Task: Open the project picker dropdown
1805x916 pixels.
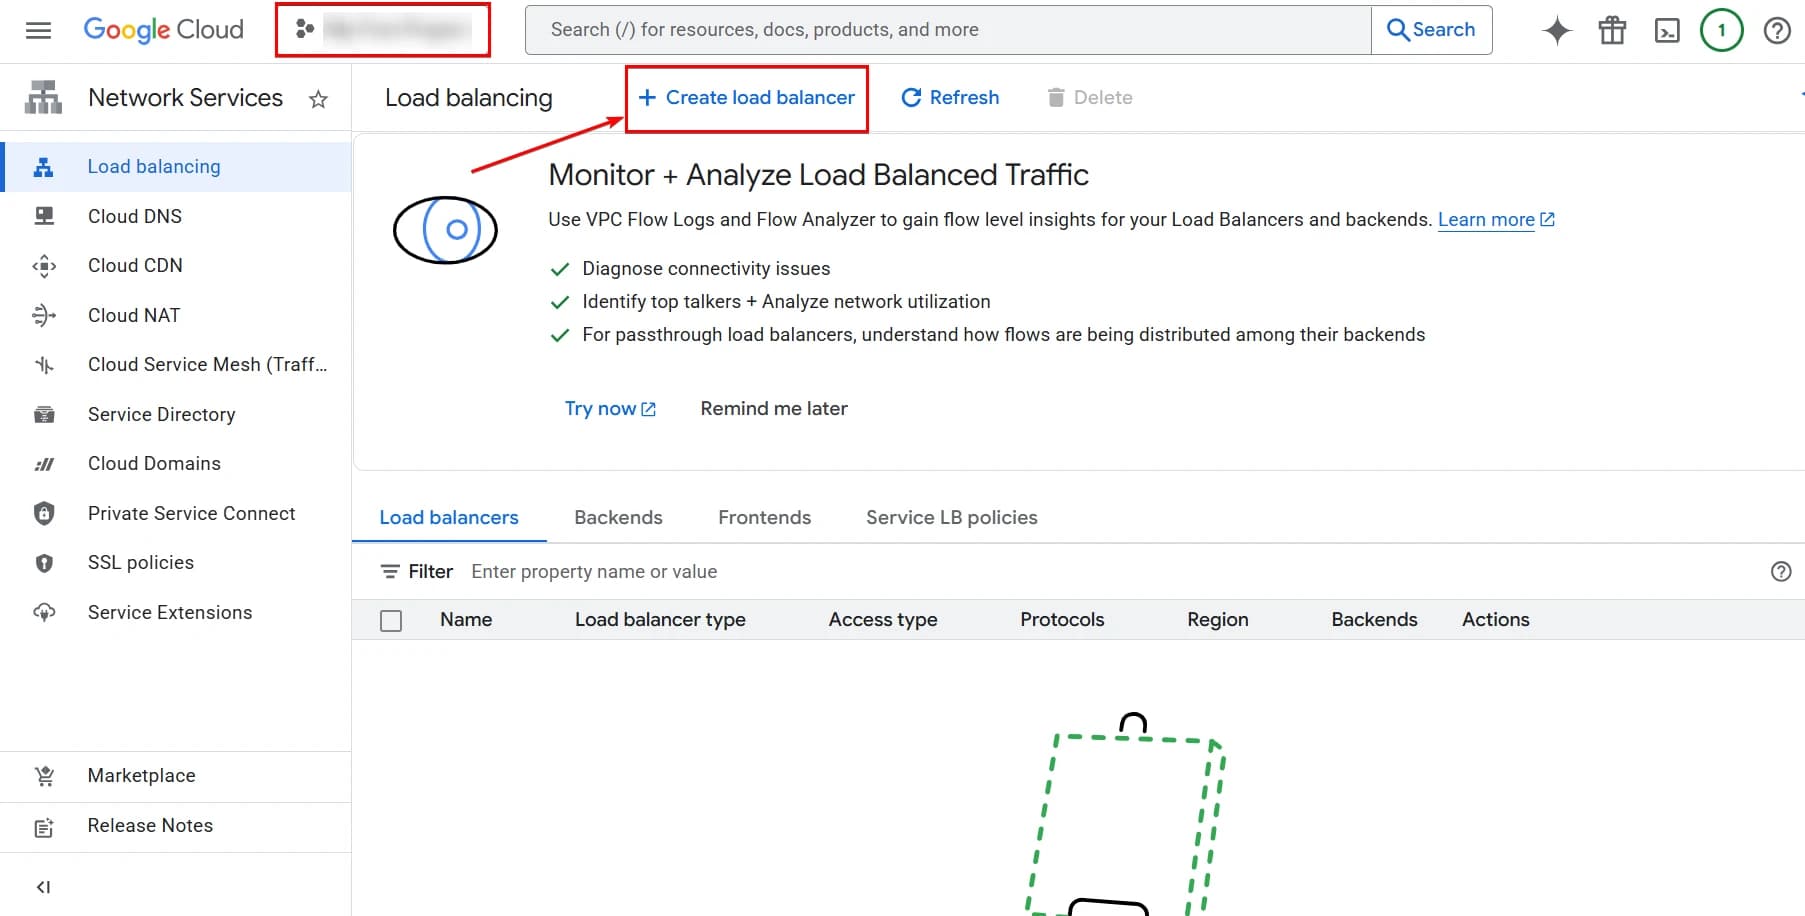Action: tap(383, 29)
